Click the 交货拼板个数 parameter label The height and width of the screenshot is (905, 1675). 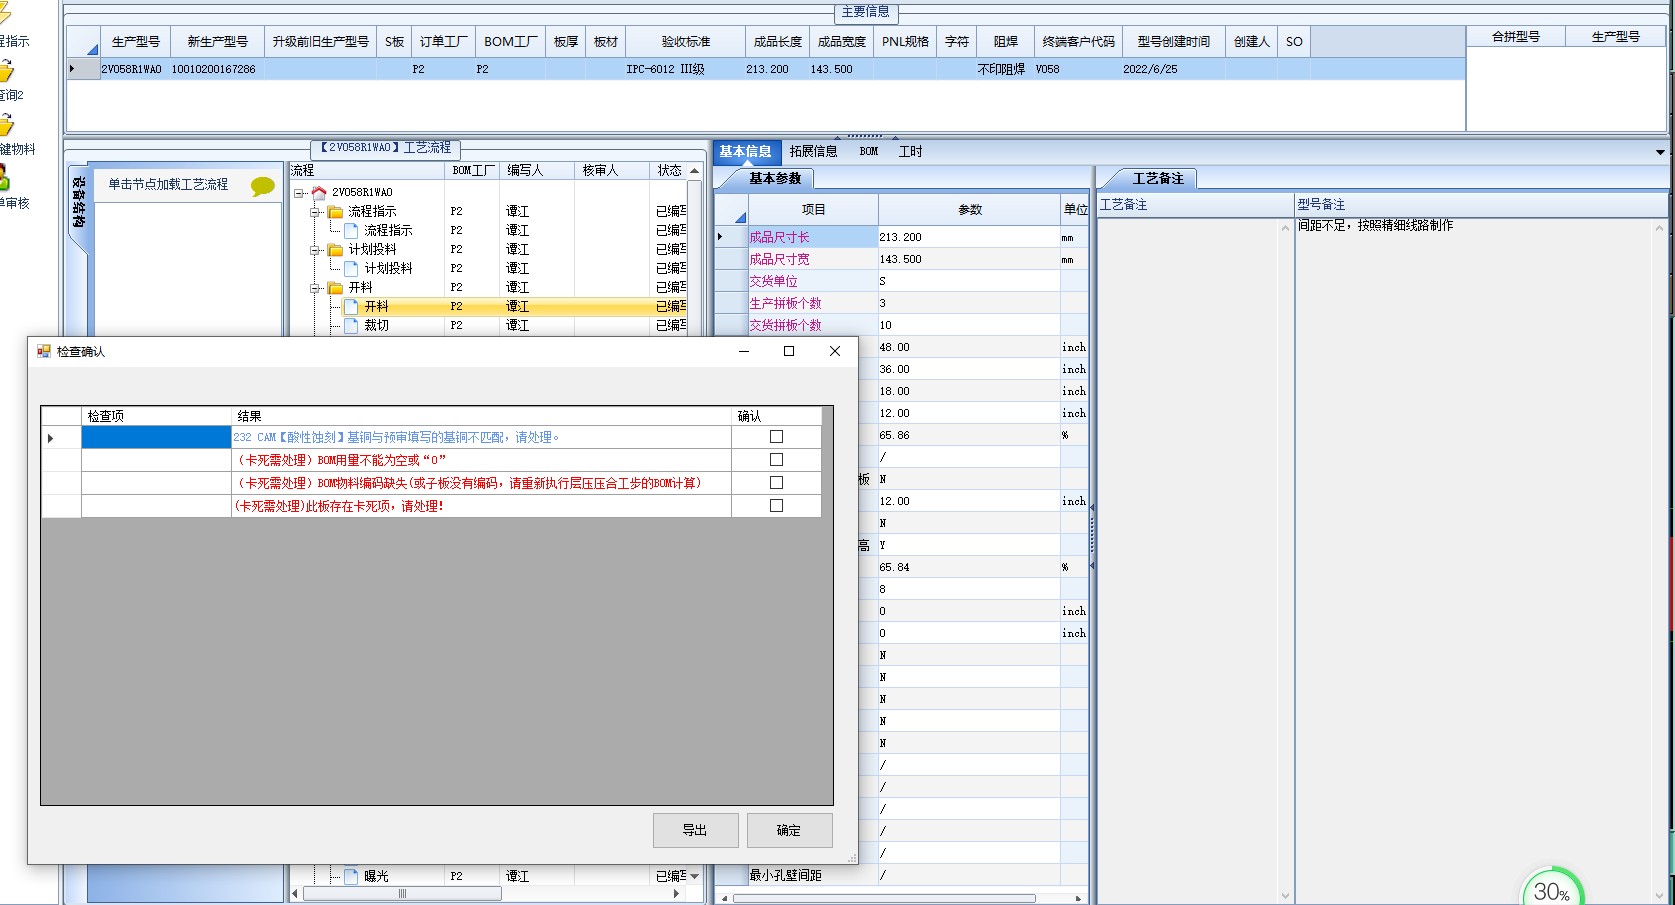(785, 325)
